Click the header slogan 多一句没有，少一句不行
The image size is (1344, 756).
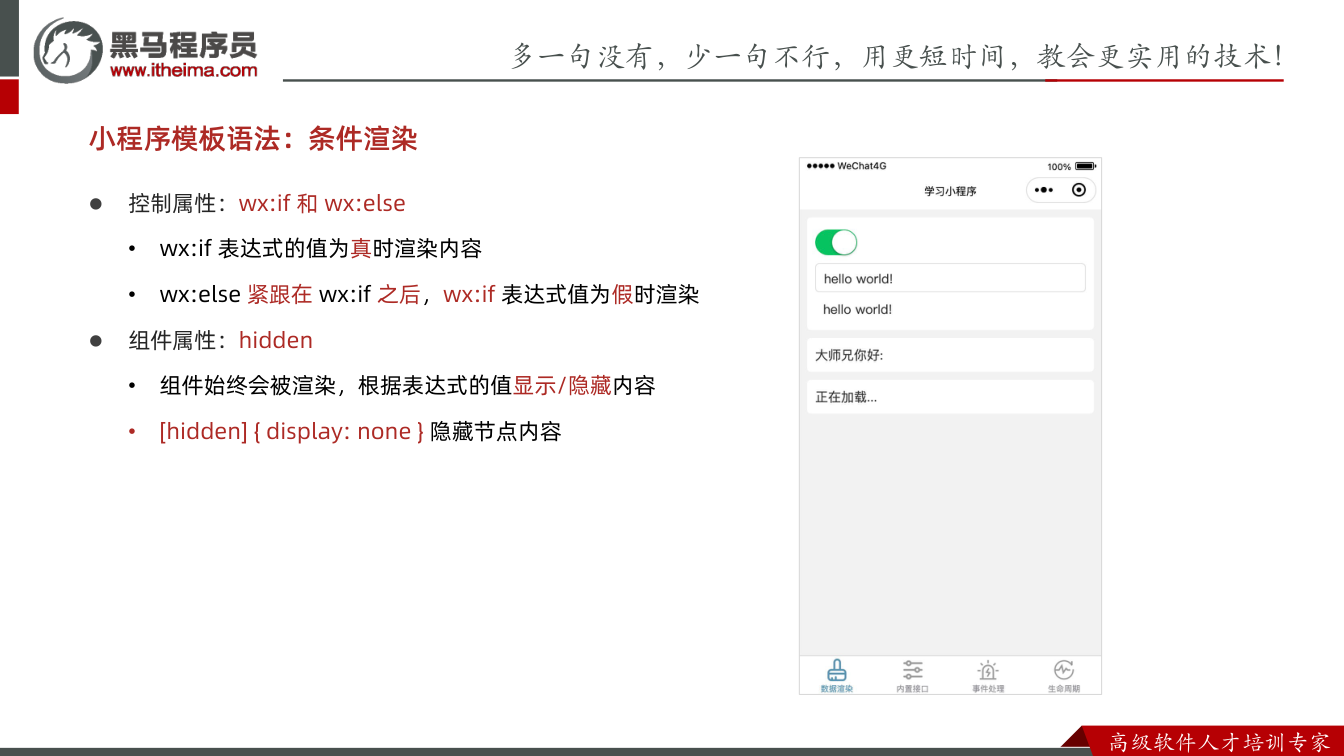897,56
